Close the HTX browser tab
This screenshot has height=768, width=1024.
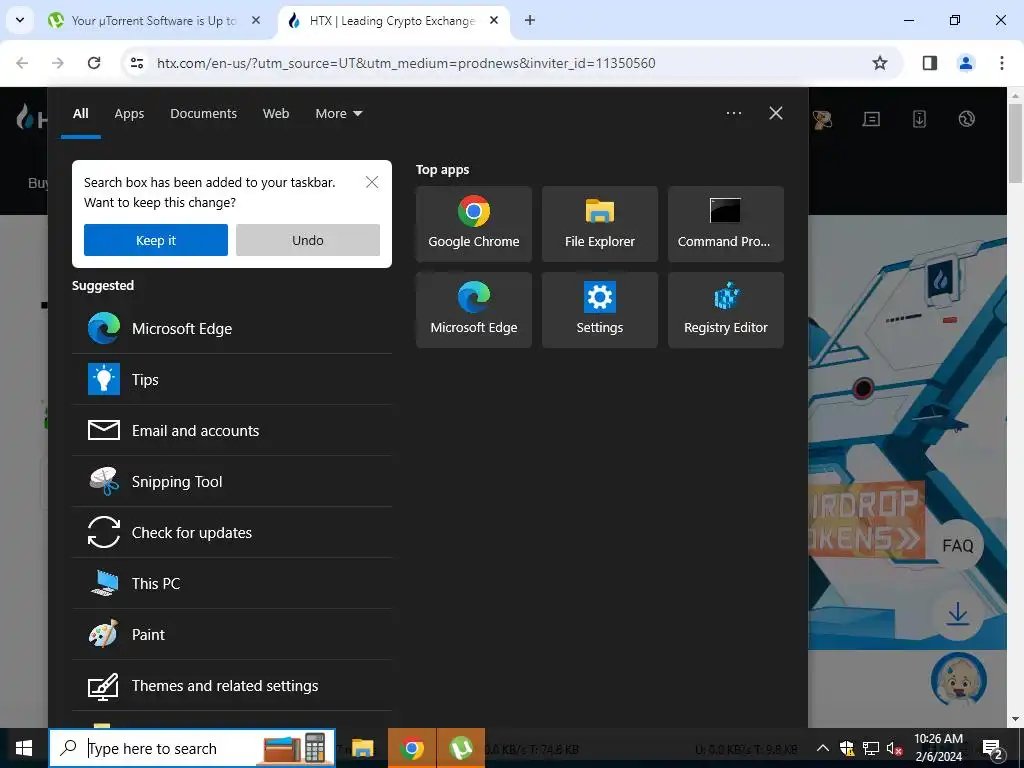(494, 20)
